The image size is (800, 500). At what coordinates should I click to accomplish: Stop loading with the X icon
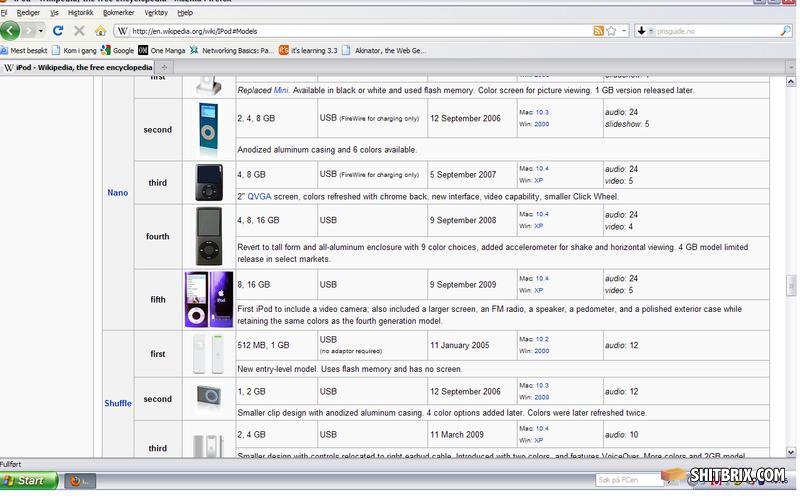[79, 31]
